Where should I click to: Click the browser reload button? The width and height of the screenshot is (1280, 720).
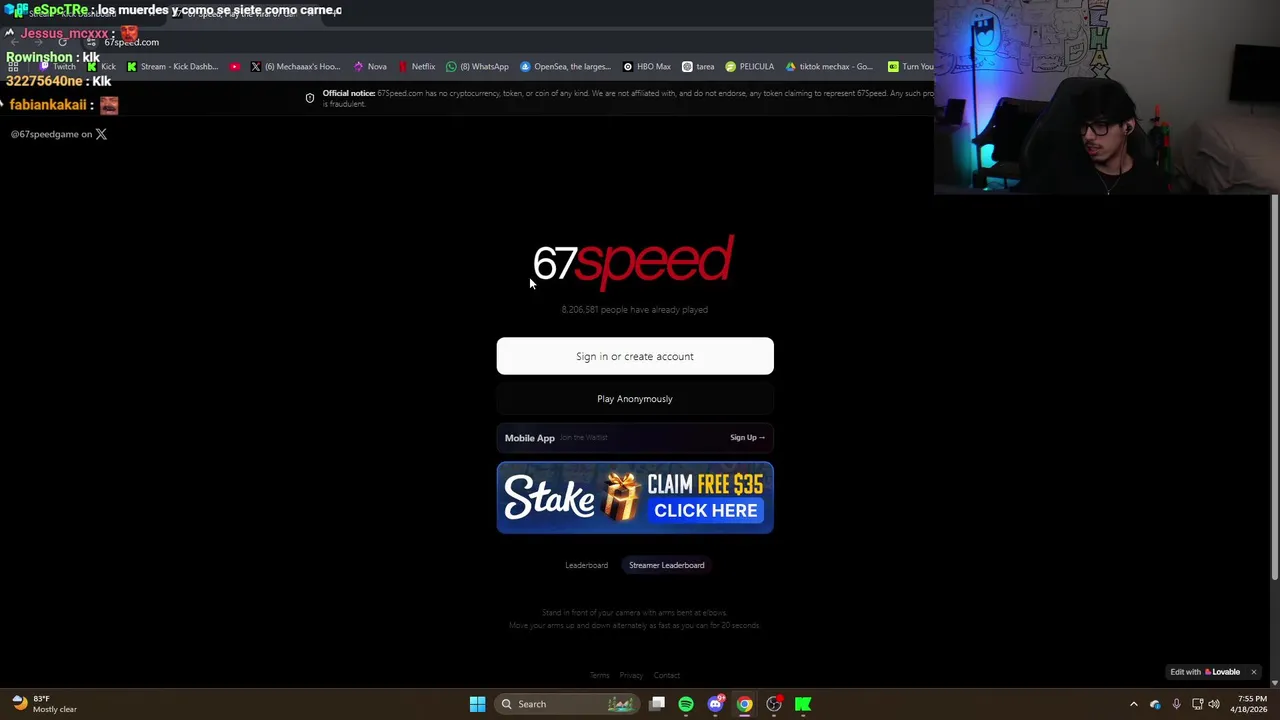coord(62,42)
